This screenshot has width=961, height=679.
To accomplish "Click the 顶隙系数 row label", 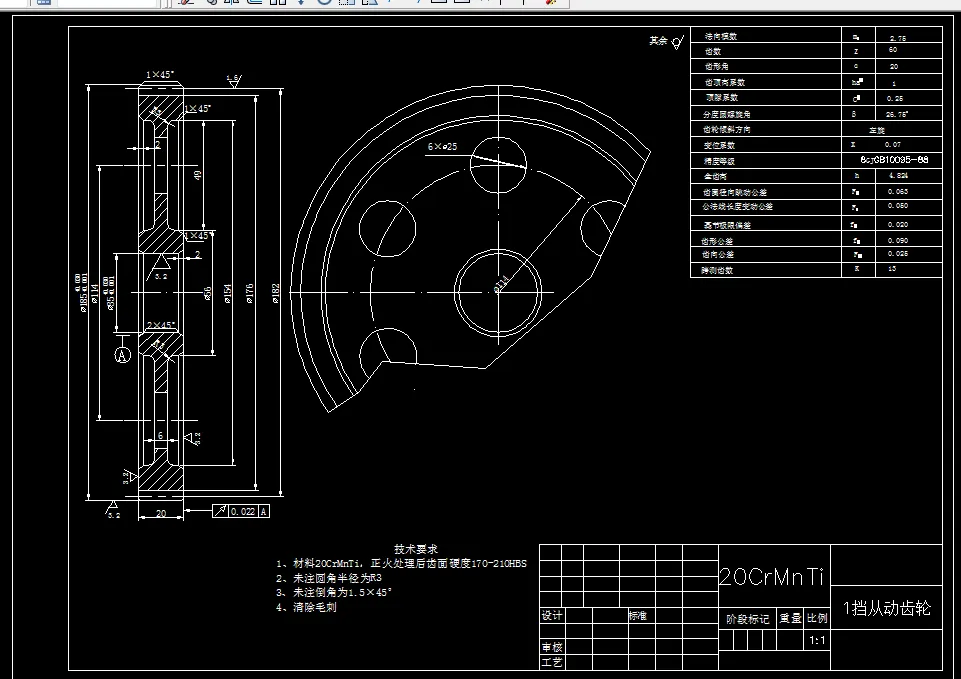I will (x=722, y=97).
